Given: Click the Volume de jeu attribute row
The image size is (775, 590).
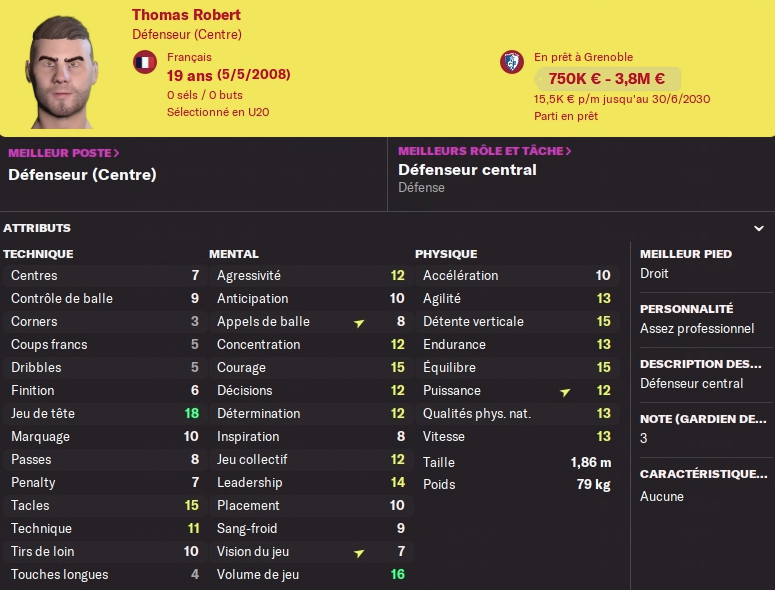Looking at the screenshot, I should pyautogui.click(x=310, y=574).
